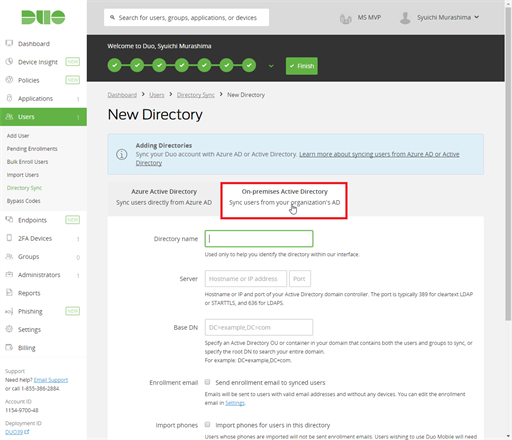Click the Settings gear icon
The image size is (512, 440).
[9, 329]
